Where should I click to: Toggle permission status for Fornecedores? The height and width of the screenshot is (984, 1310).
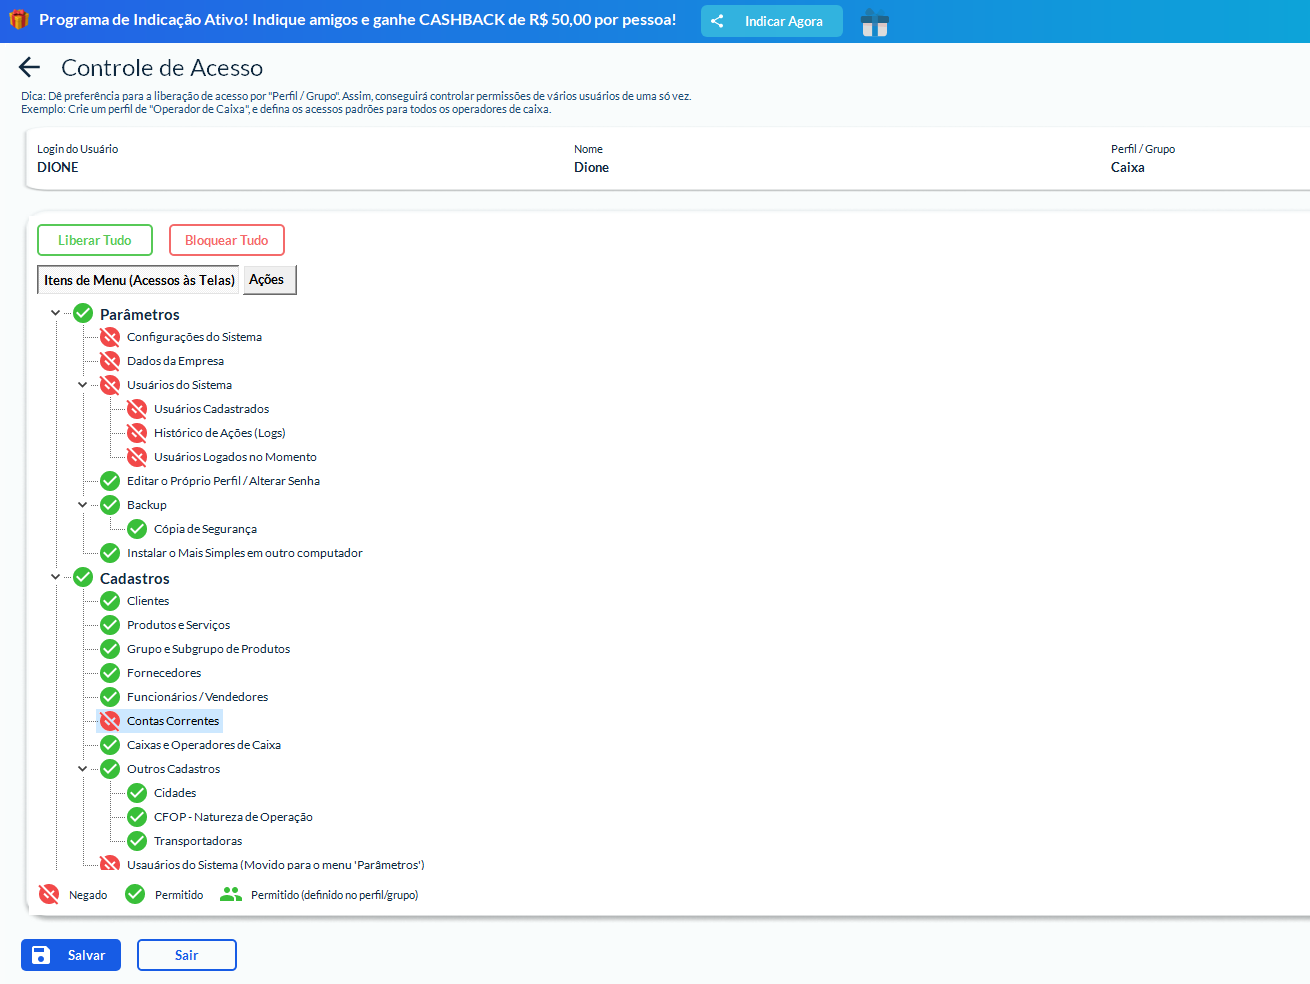click(110, 673)
